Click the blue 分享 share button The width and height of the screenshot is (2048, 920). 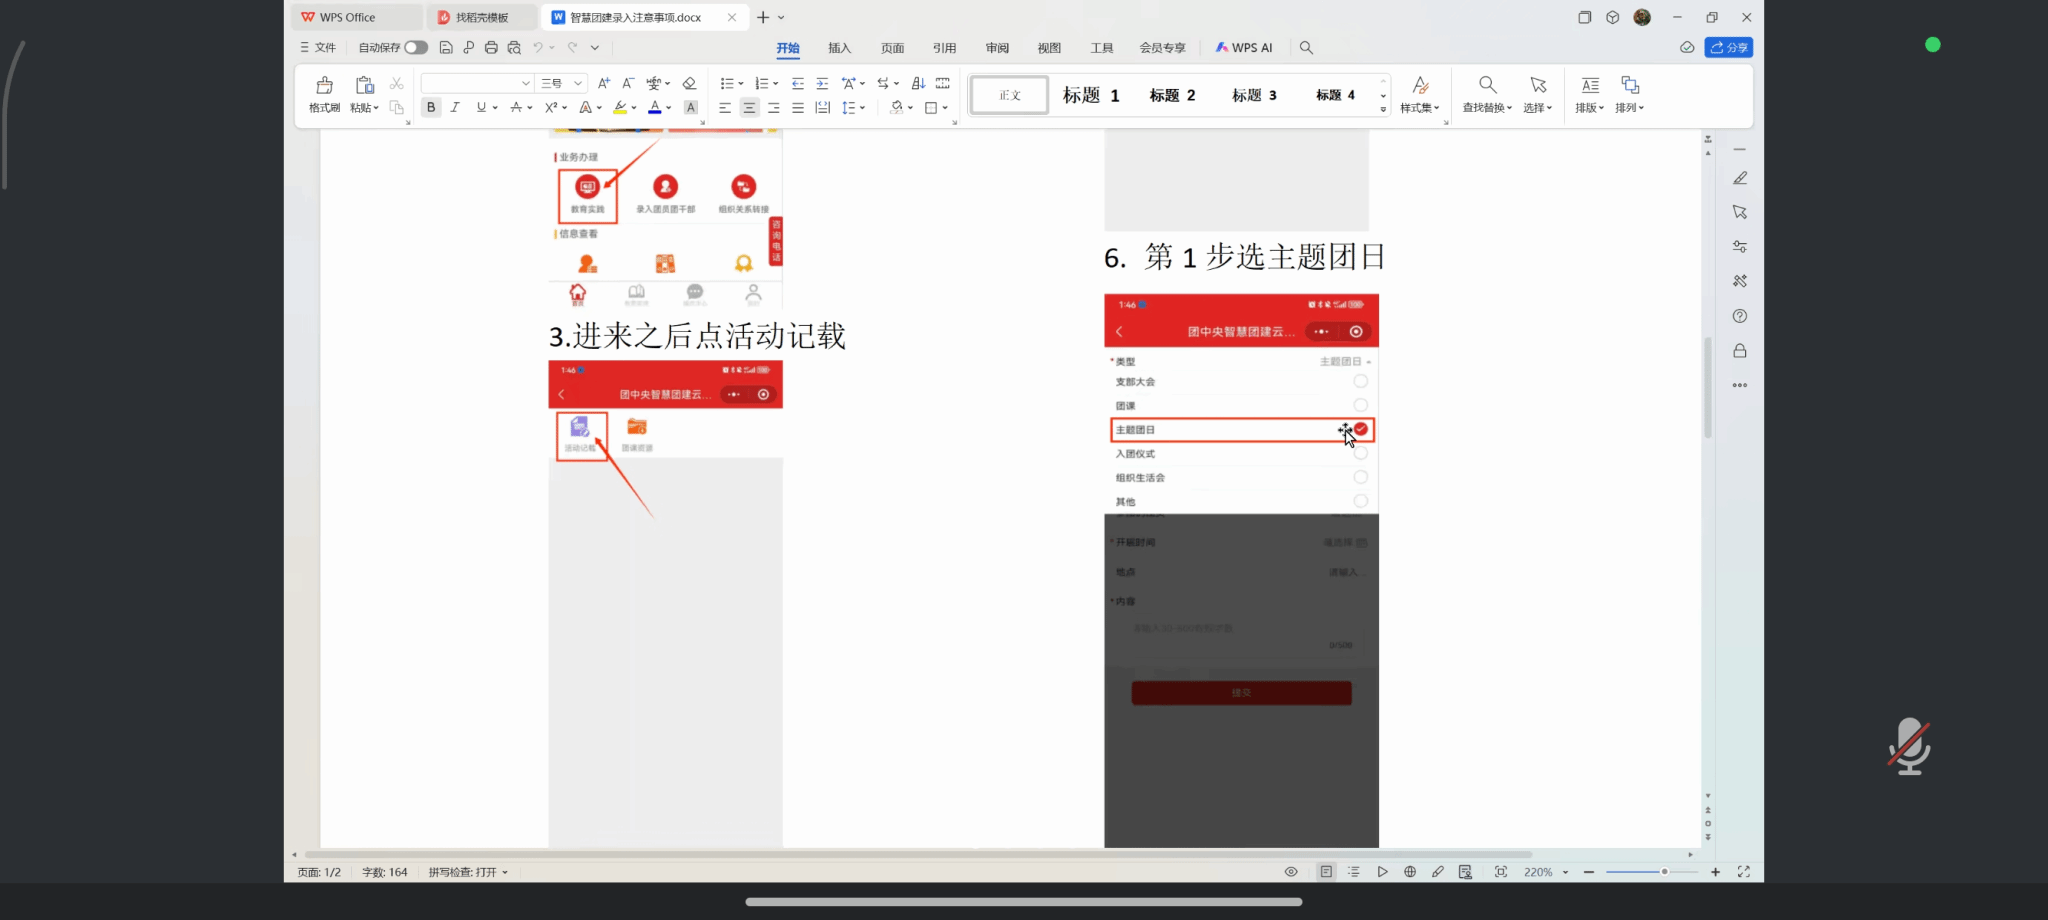coord(1729,47)
